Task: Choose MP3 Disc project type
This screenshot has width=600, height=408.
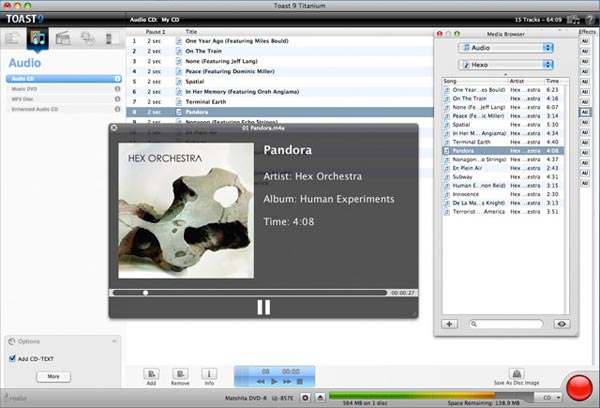Action: pos(26,97)
